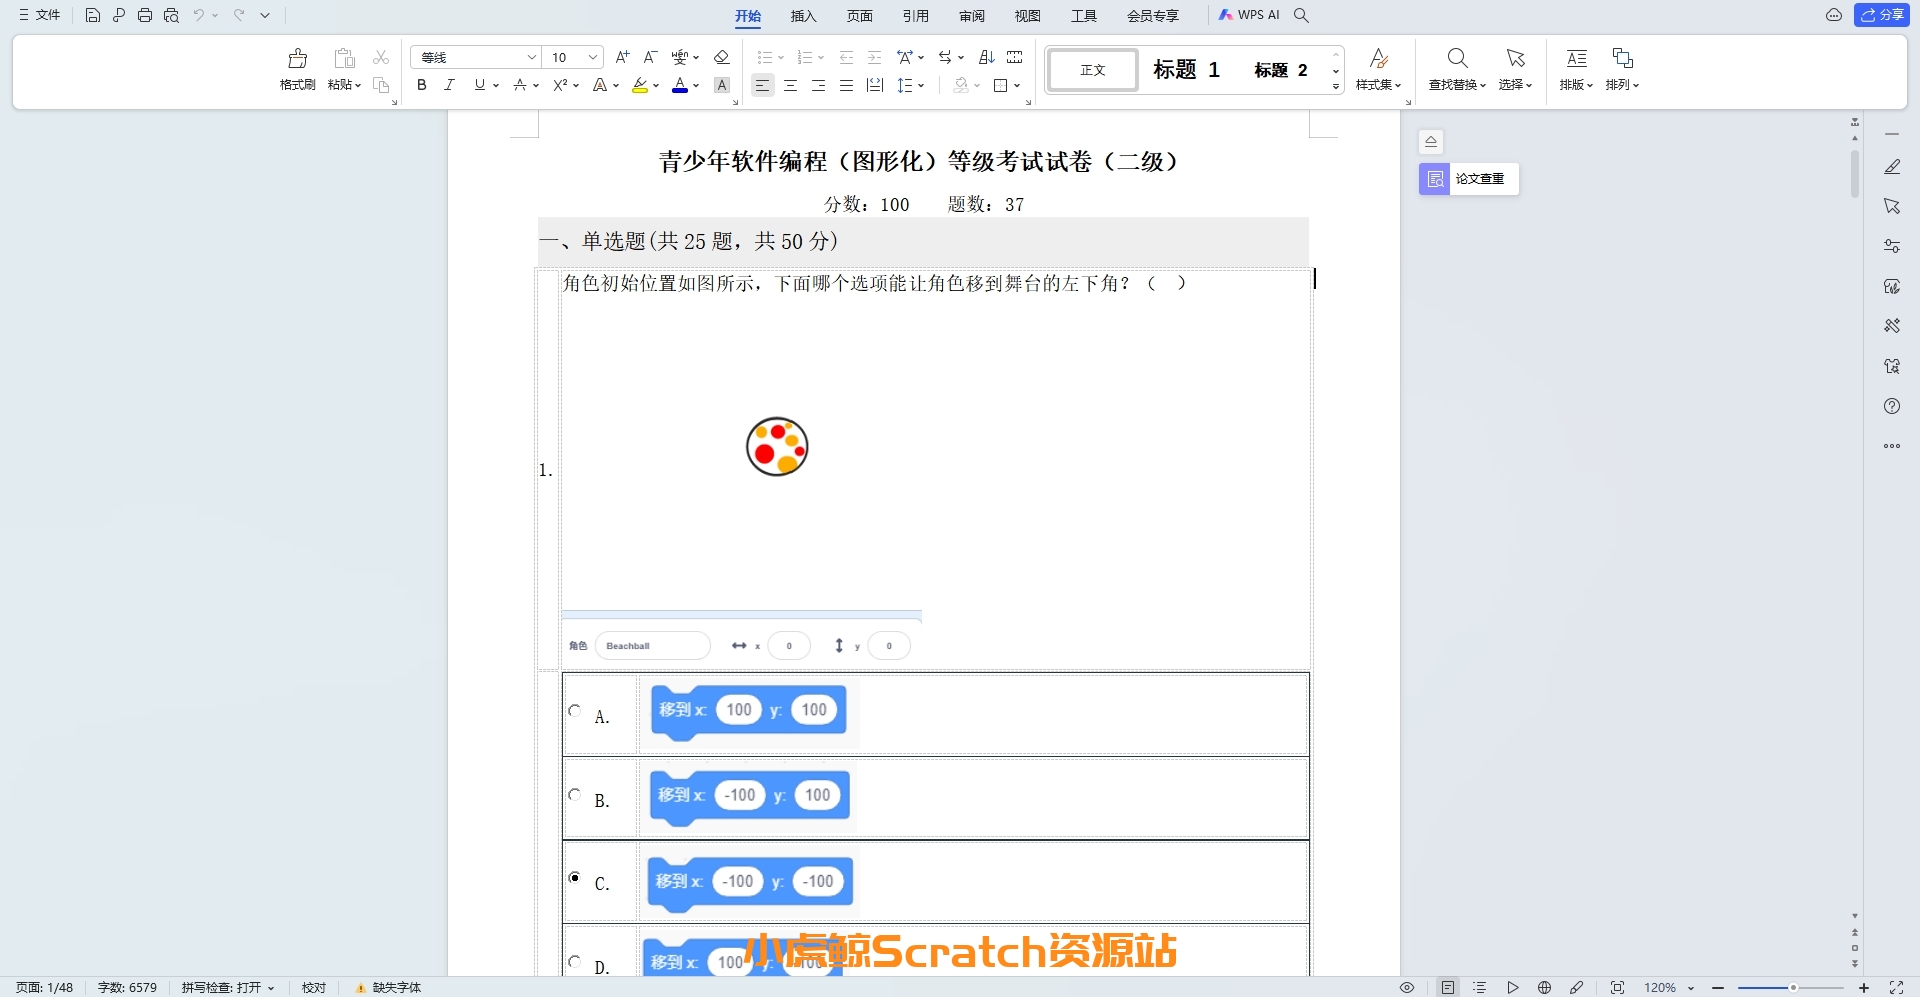Align text left
The width and height of the screenshot is (1920, 997).
tap(762, 85)
